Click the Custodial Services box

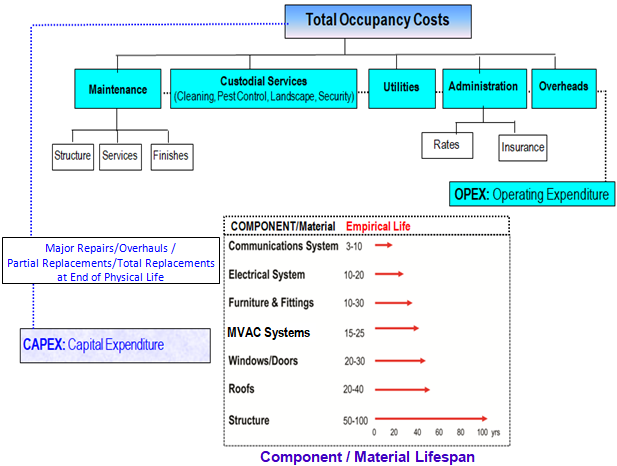click(x=263, y=88)
